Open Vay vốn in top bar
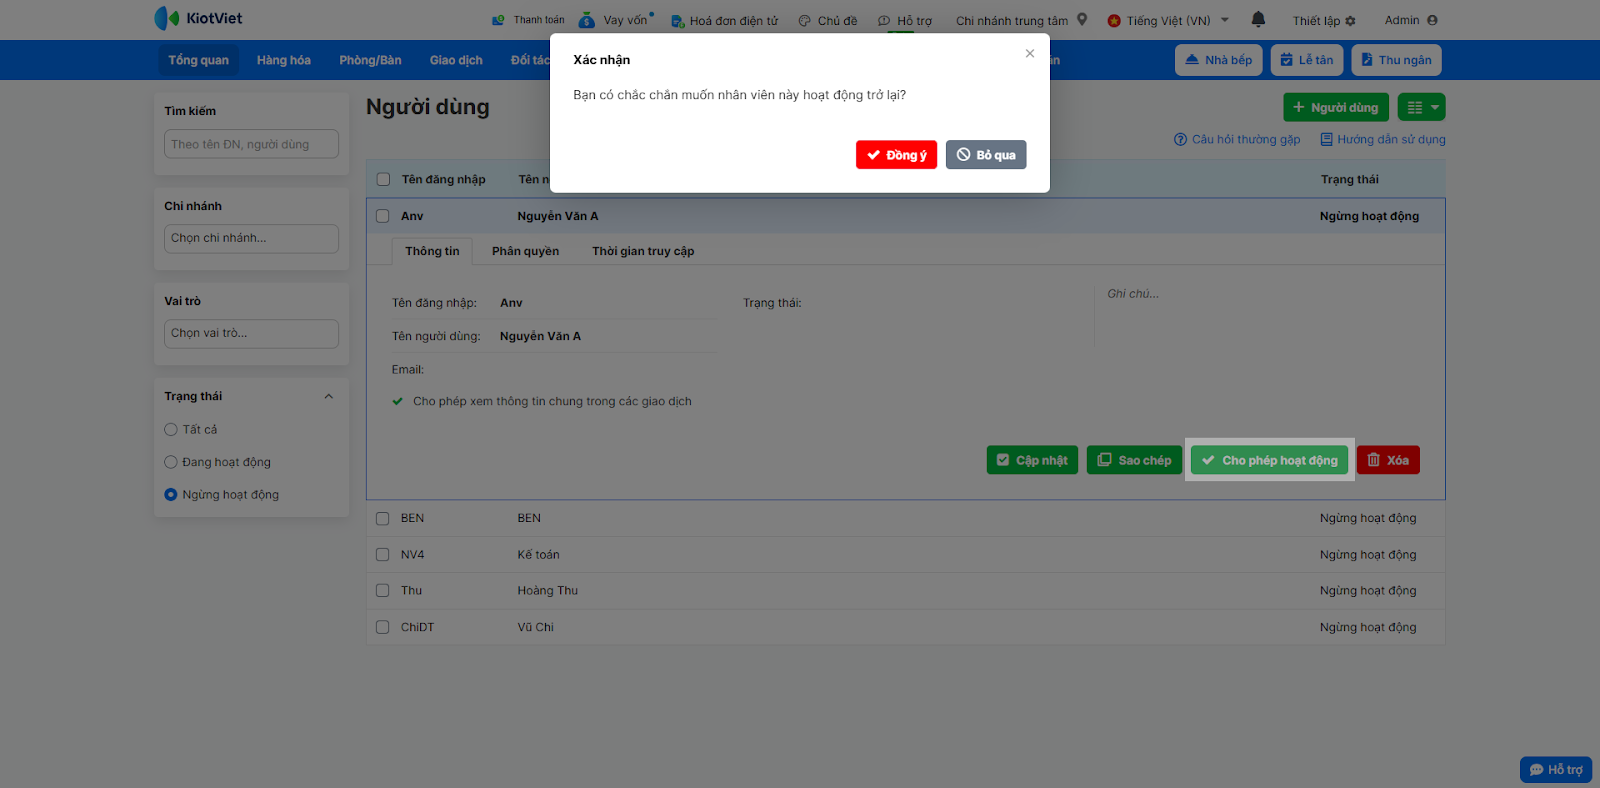 [616, 20]
